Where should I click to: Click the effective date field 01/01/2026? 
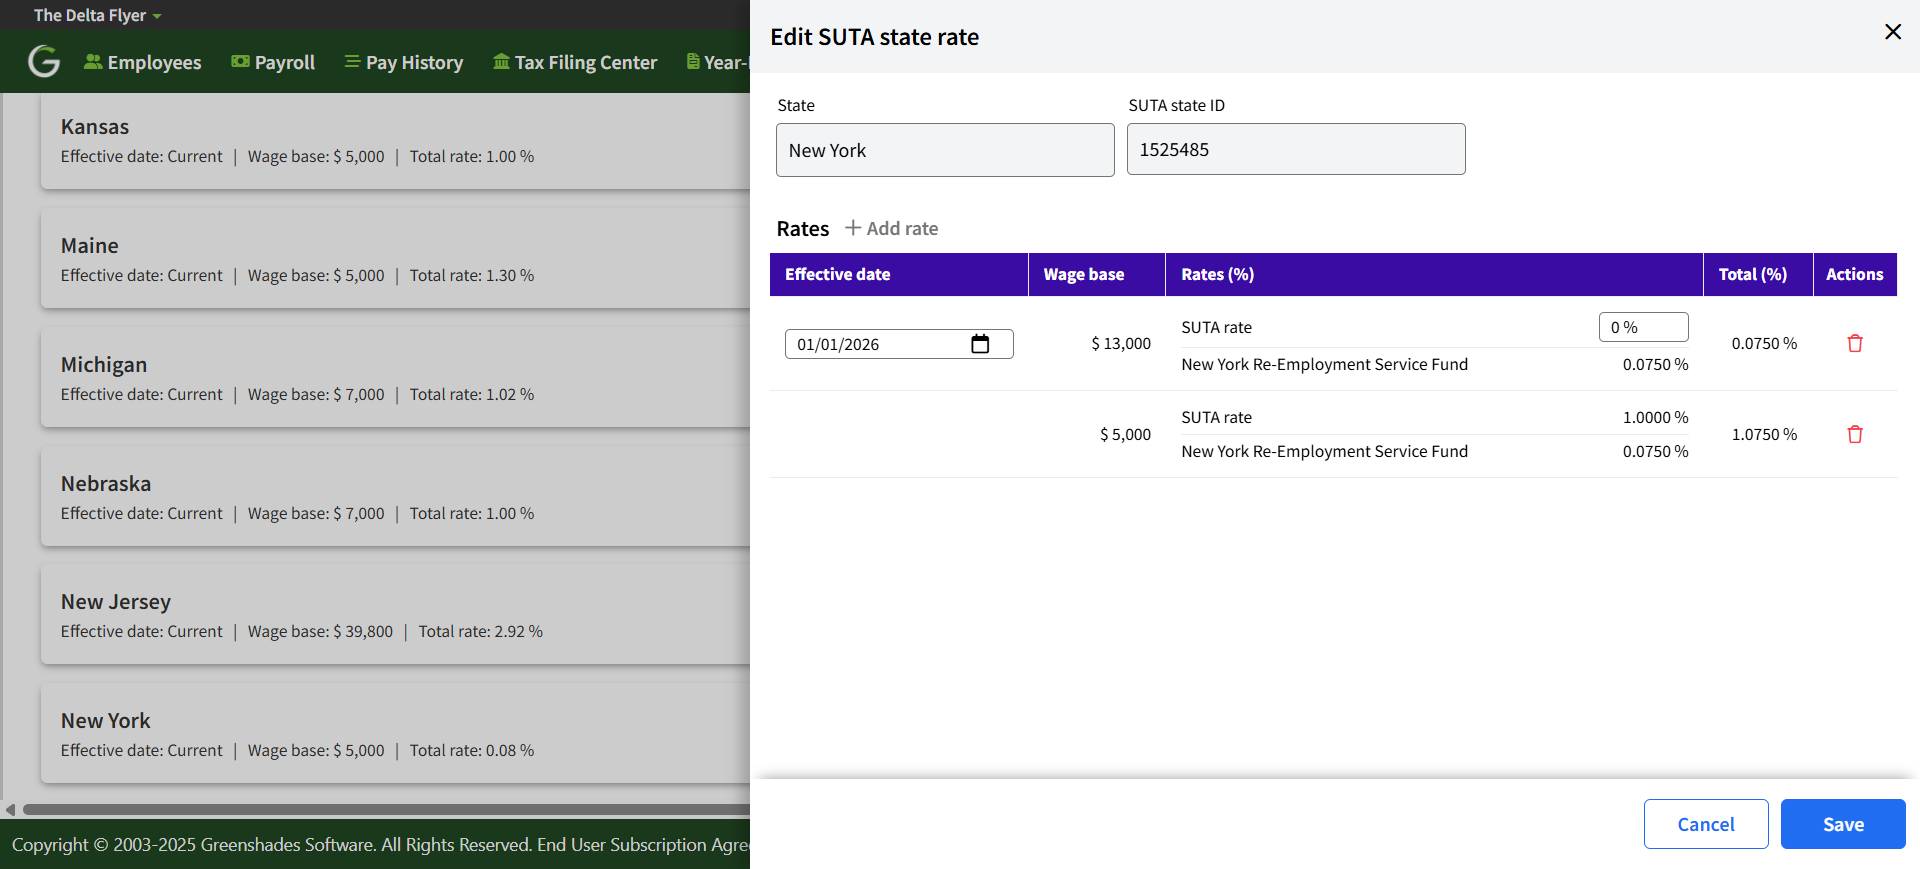[875, 344]
